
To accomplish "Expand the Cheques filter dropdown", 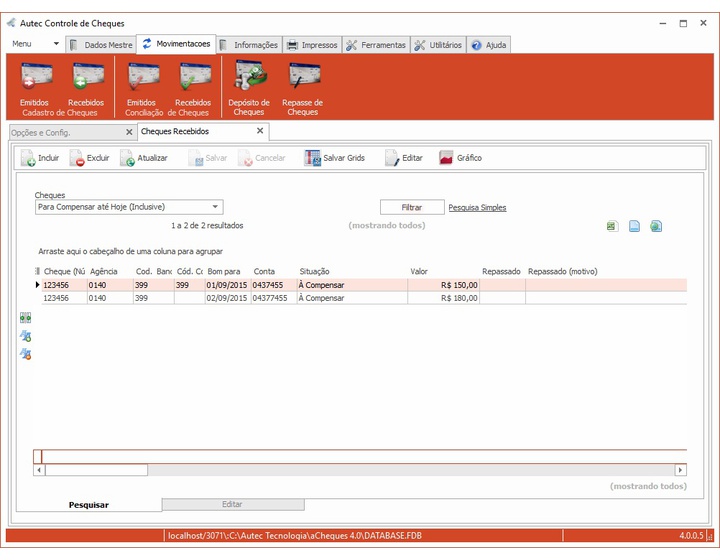I will pyautogui.click(x=215, y=207).
